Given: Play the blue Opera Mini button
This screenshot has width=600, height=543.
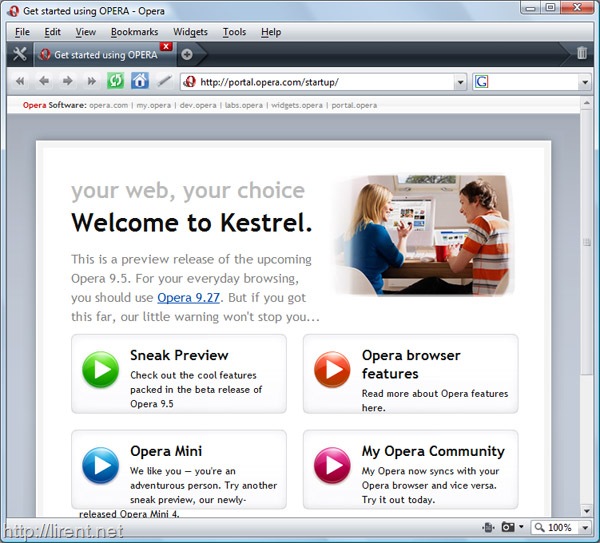Looking at the screenshot, I should coord(101,465).
